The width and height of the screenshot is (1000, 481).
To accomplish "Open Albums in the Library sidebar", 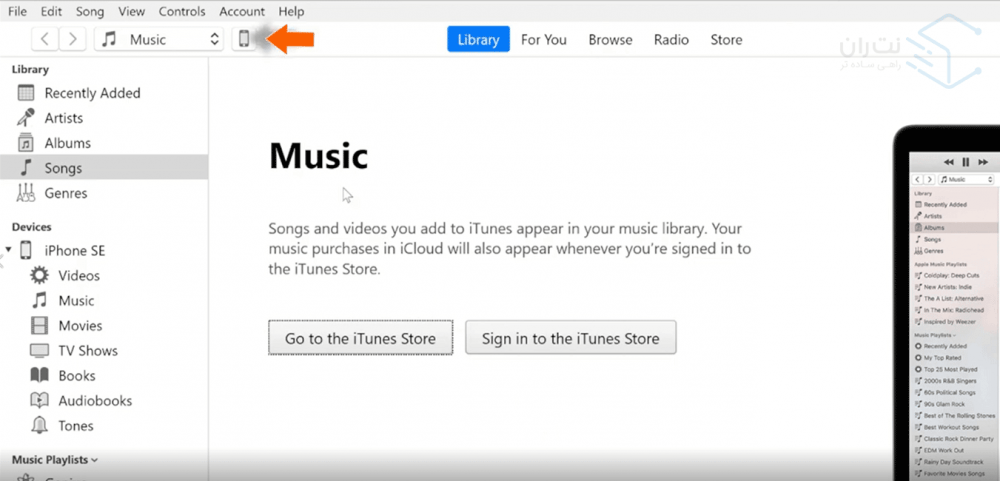I will pyautogui.click(x=67, y=143).
